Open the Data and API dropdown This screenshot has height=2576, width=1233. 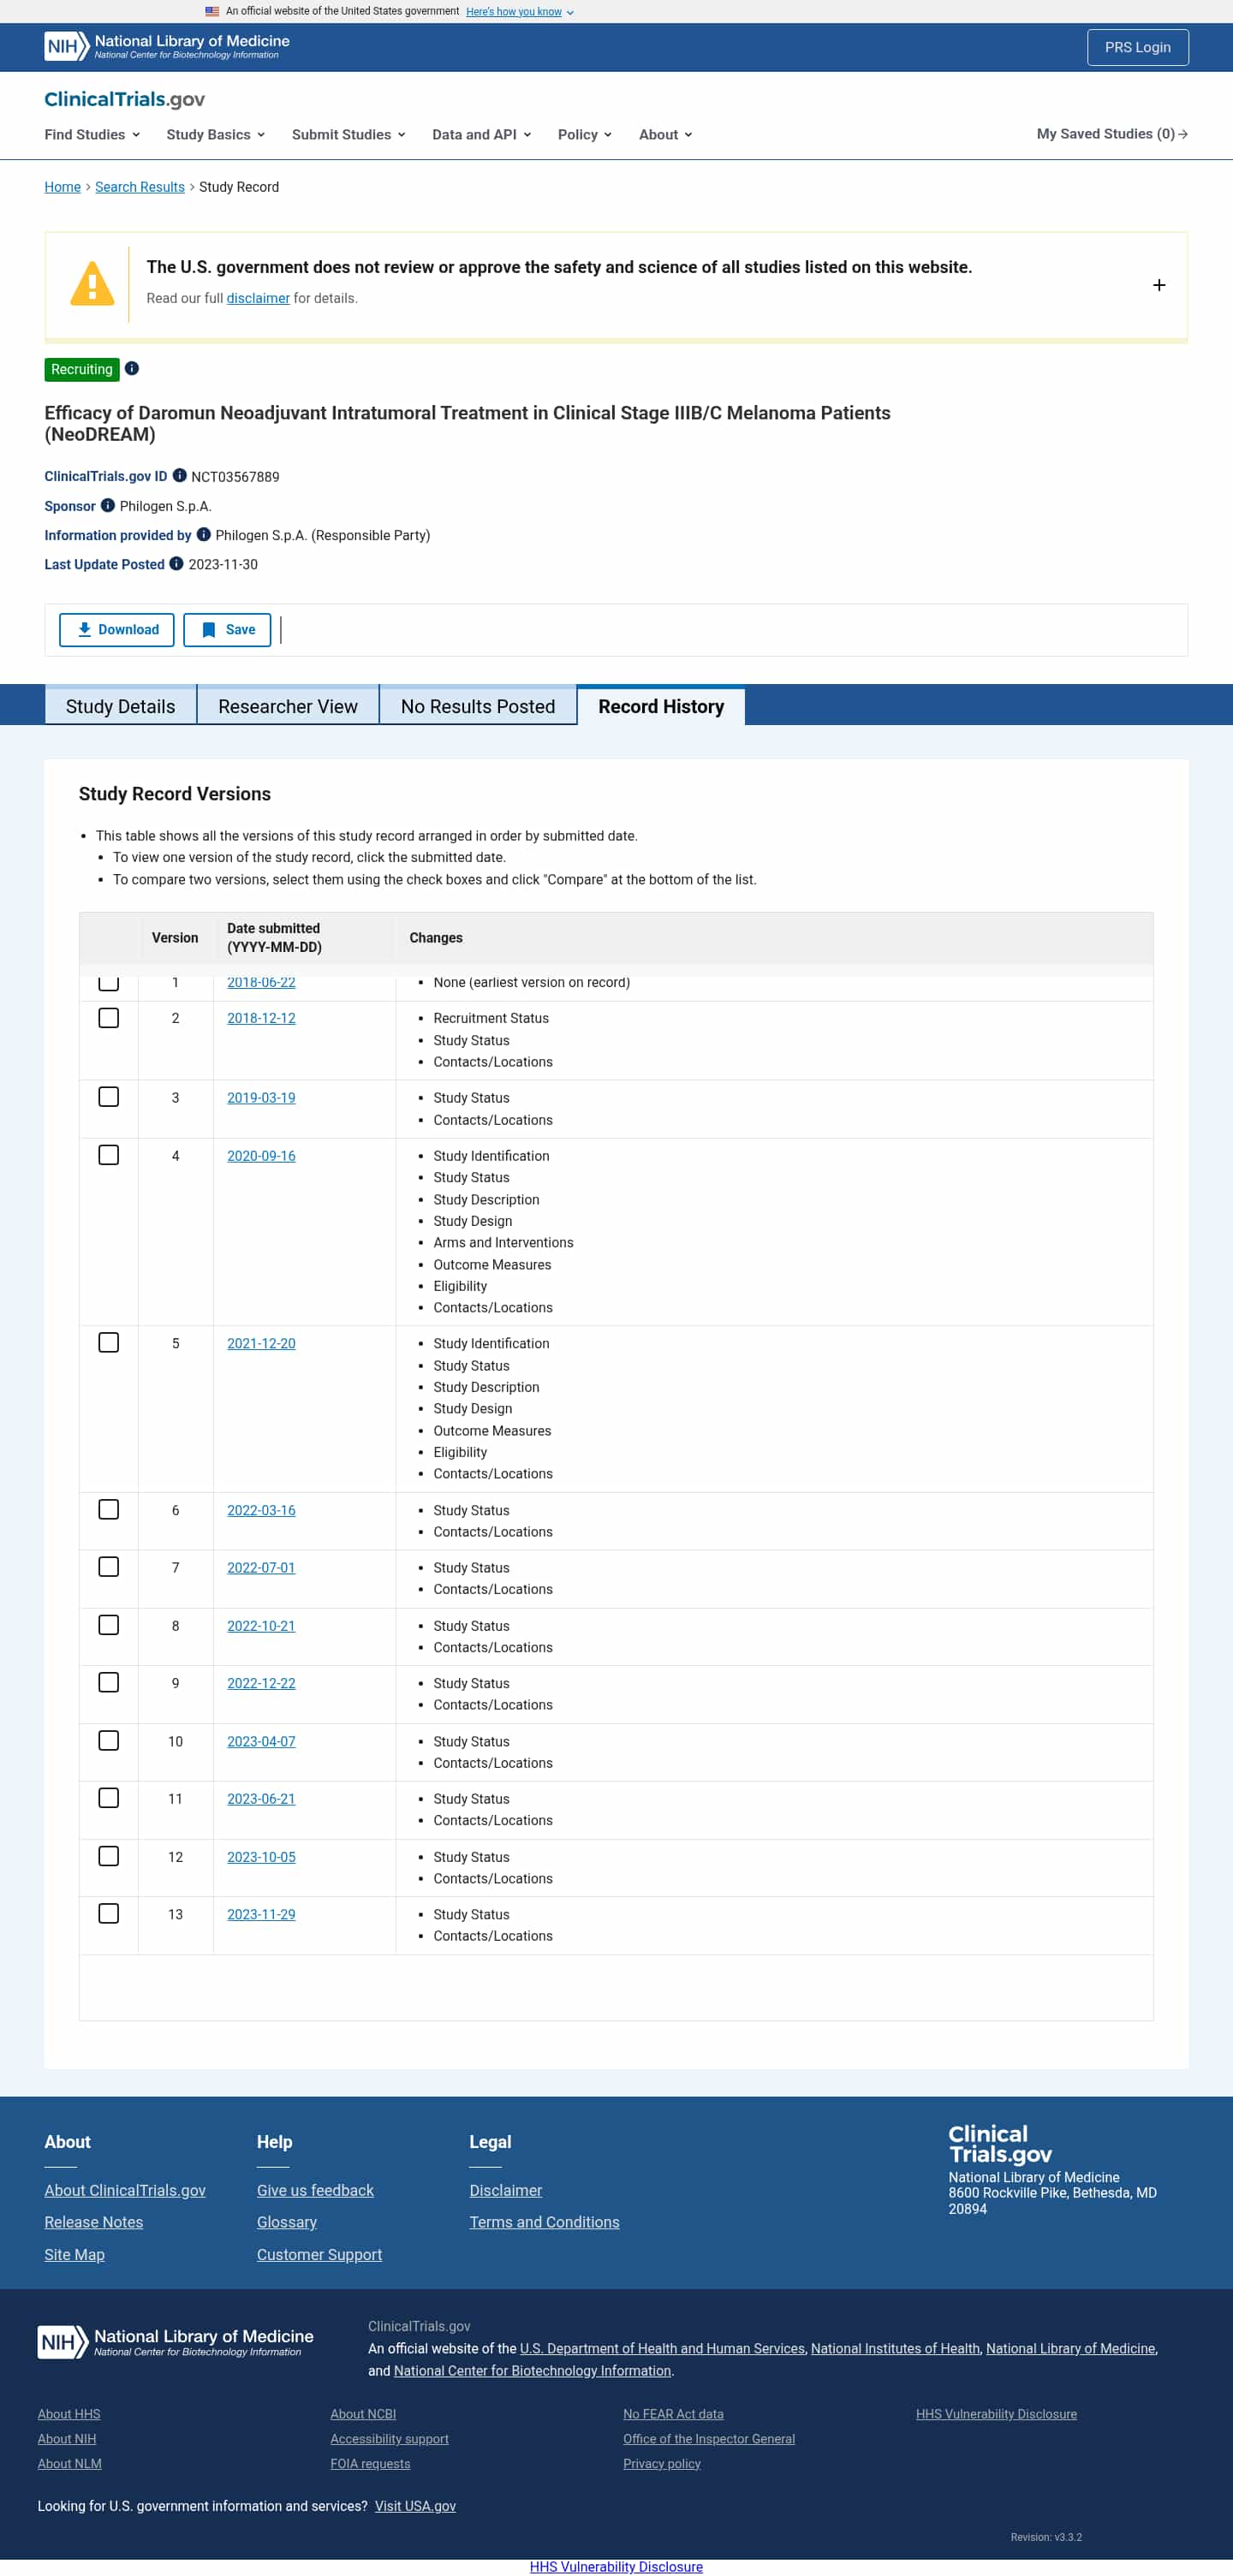pos(481,134)
